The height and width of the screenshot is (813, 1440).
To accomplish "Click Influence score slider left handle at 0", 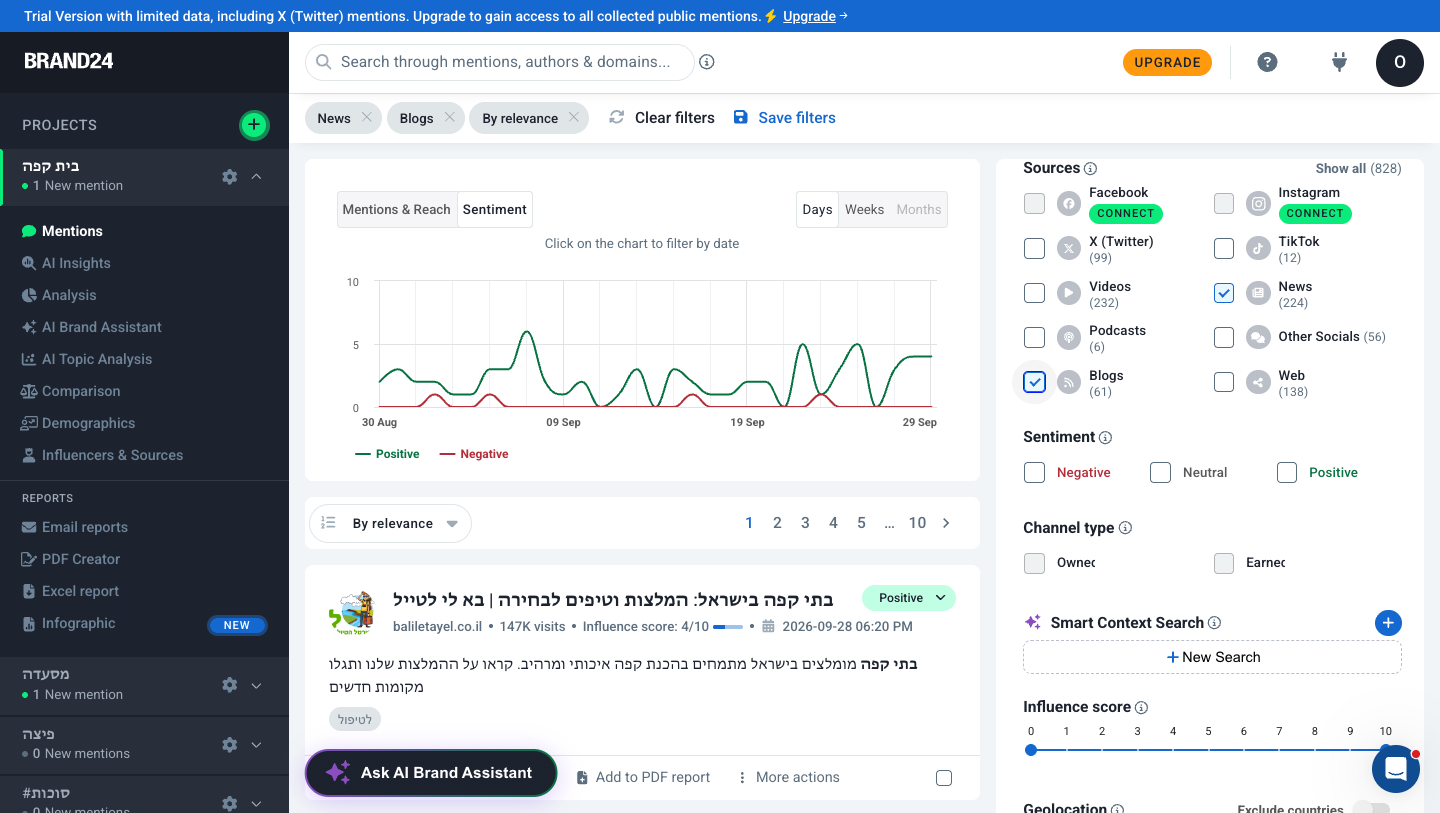I will (x=1031, y=750).
